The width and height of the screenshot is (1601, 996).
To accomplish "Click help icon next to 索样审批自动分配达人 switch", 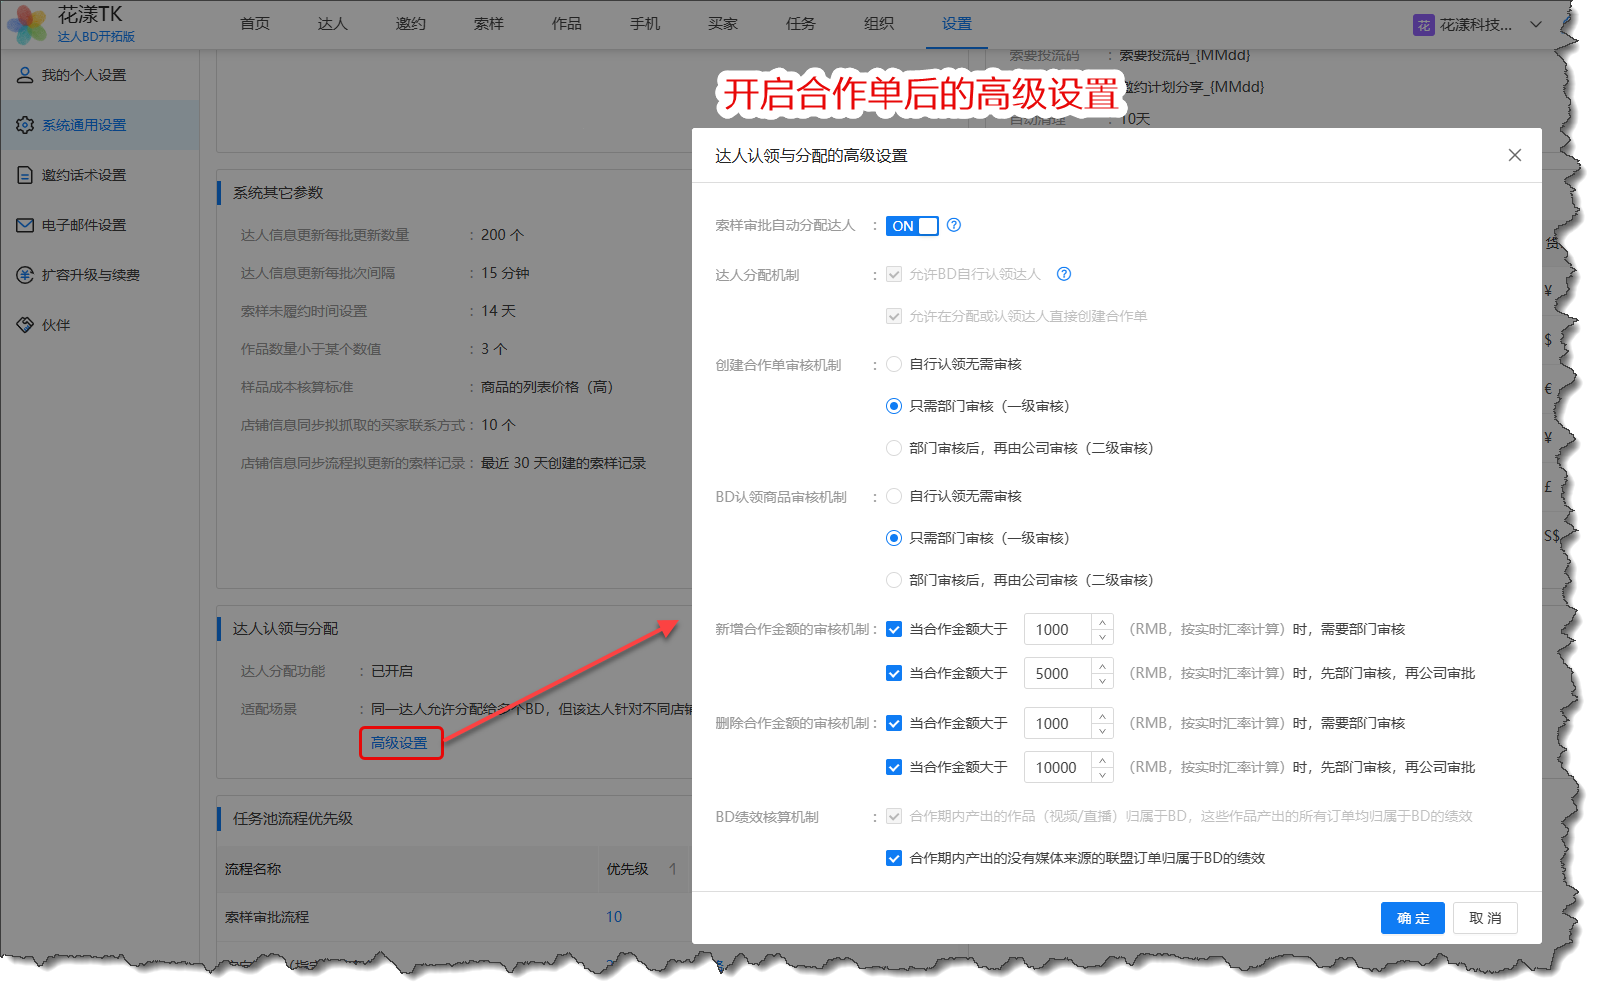I will click(954, 225).
